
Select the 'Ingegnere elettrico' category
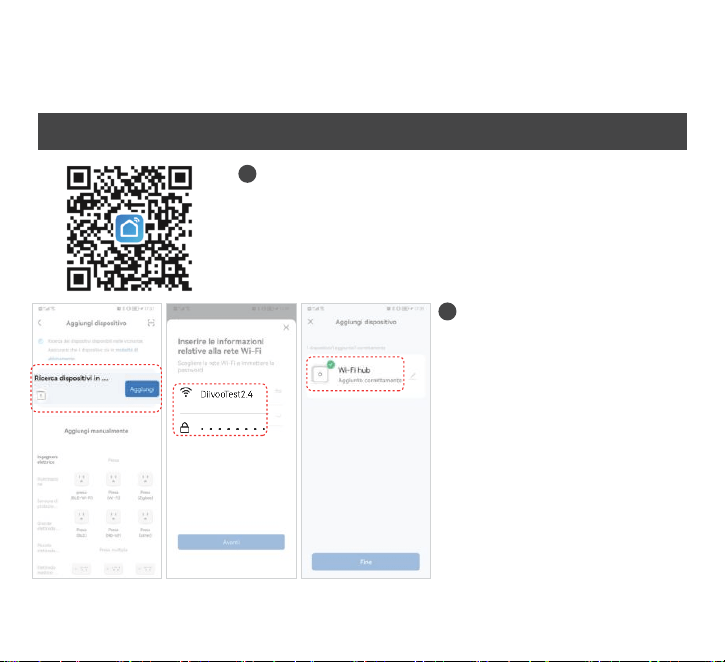coord(47,460)
